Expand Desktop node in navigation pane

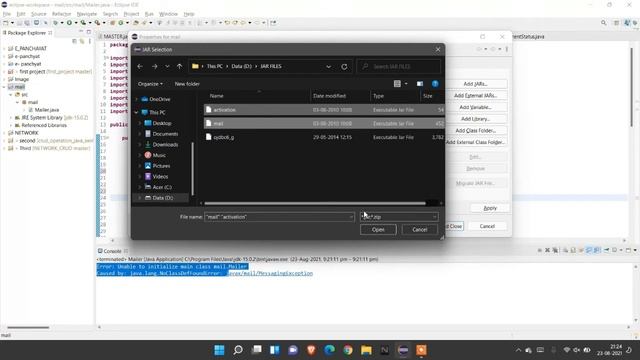[140, 123]
